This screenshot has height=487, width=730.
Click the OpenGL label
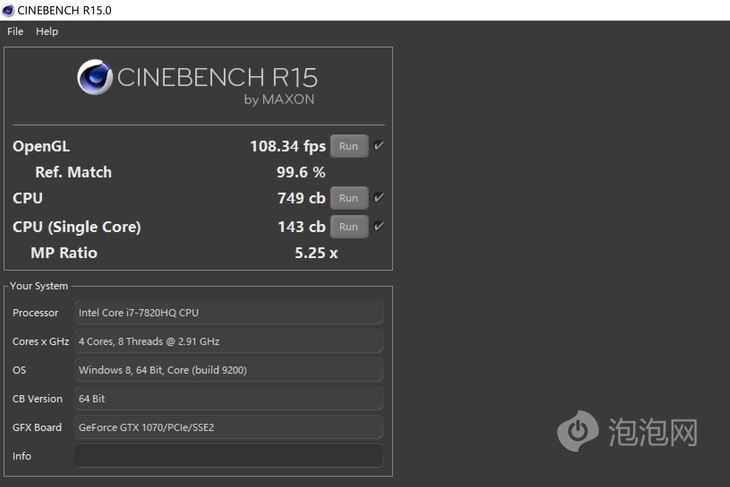tap(41, 147)
